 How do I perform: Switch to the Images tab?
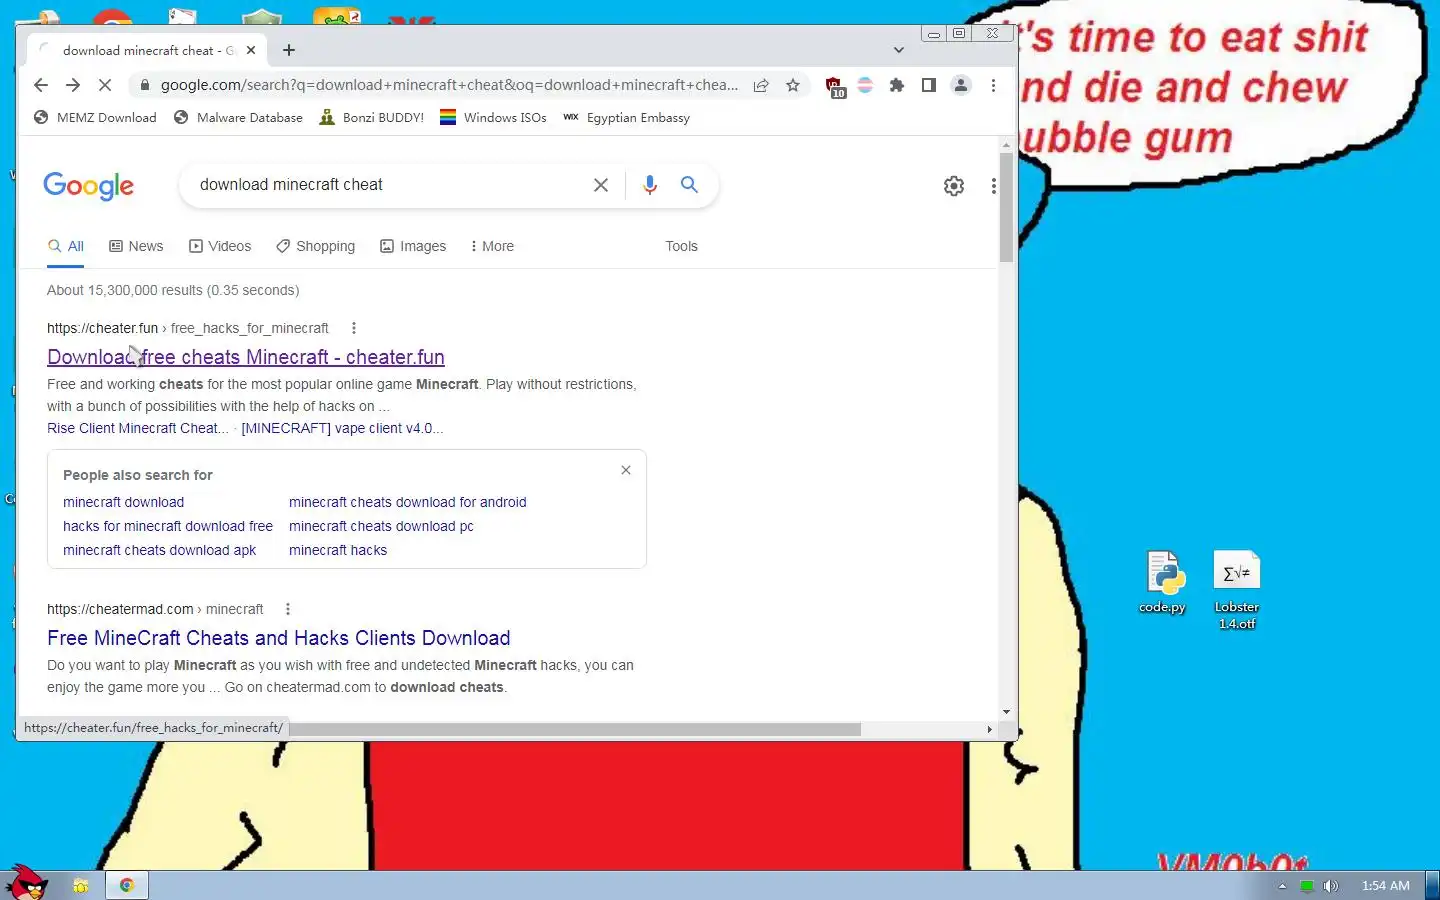pyautogui.click(x=413, y=246)
